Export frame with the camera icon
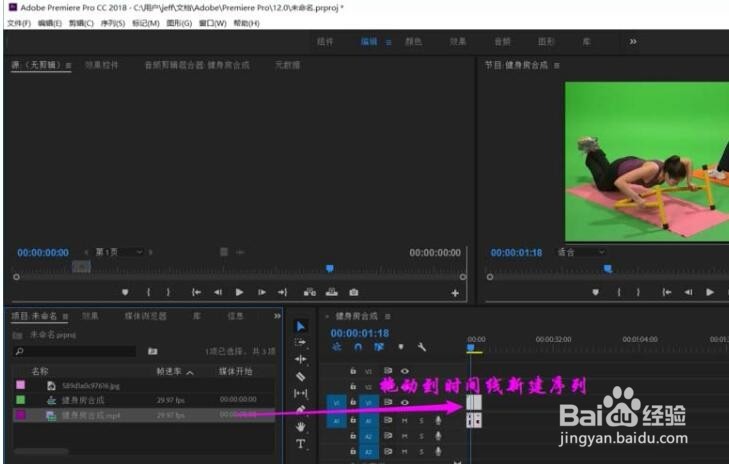This screenshot has width=729, height=464. 354,292
